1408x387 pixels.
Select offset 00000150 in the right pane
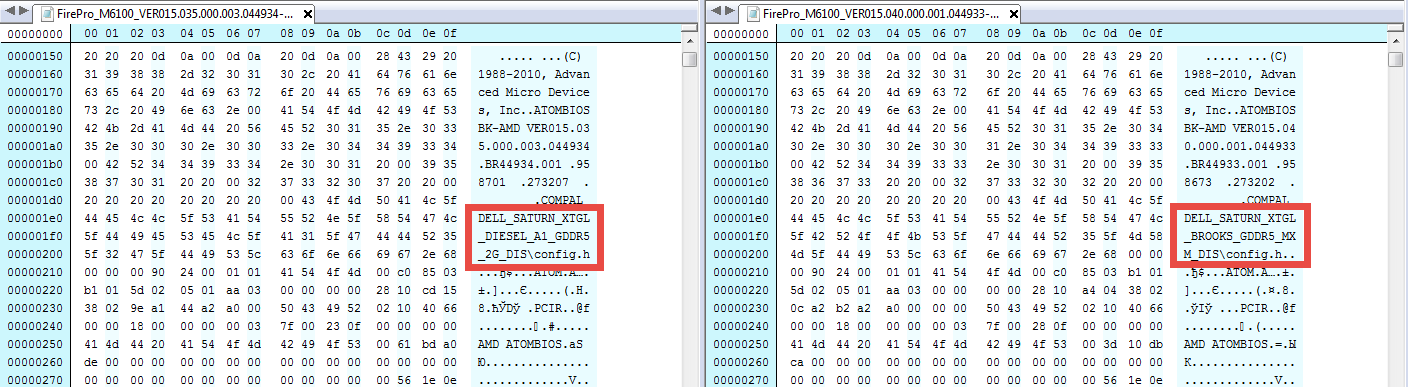point(742,57)
